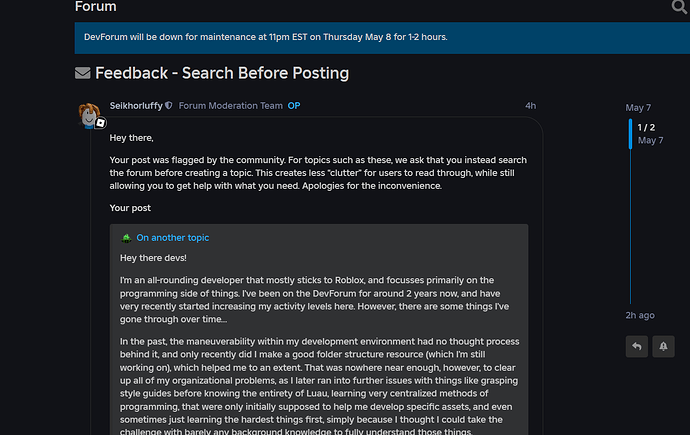Click the Forum Moderation Team user title

tap(230, 106)
